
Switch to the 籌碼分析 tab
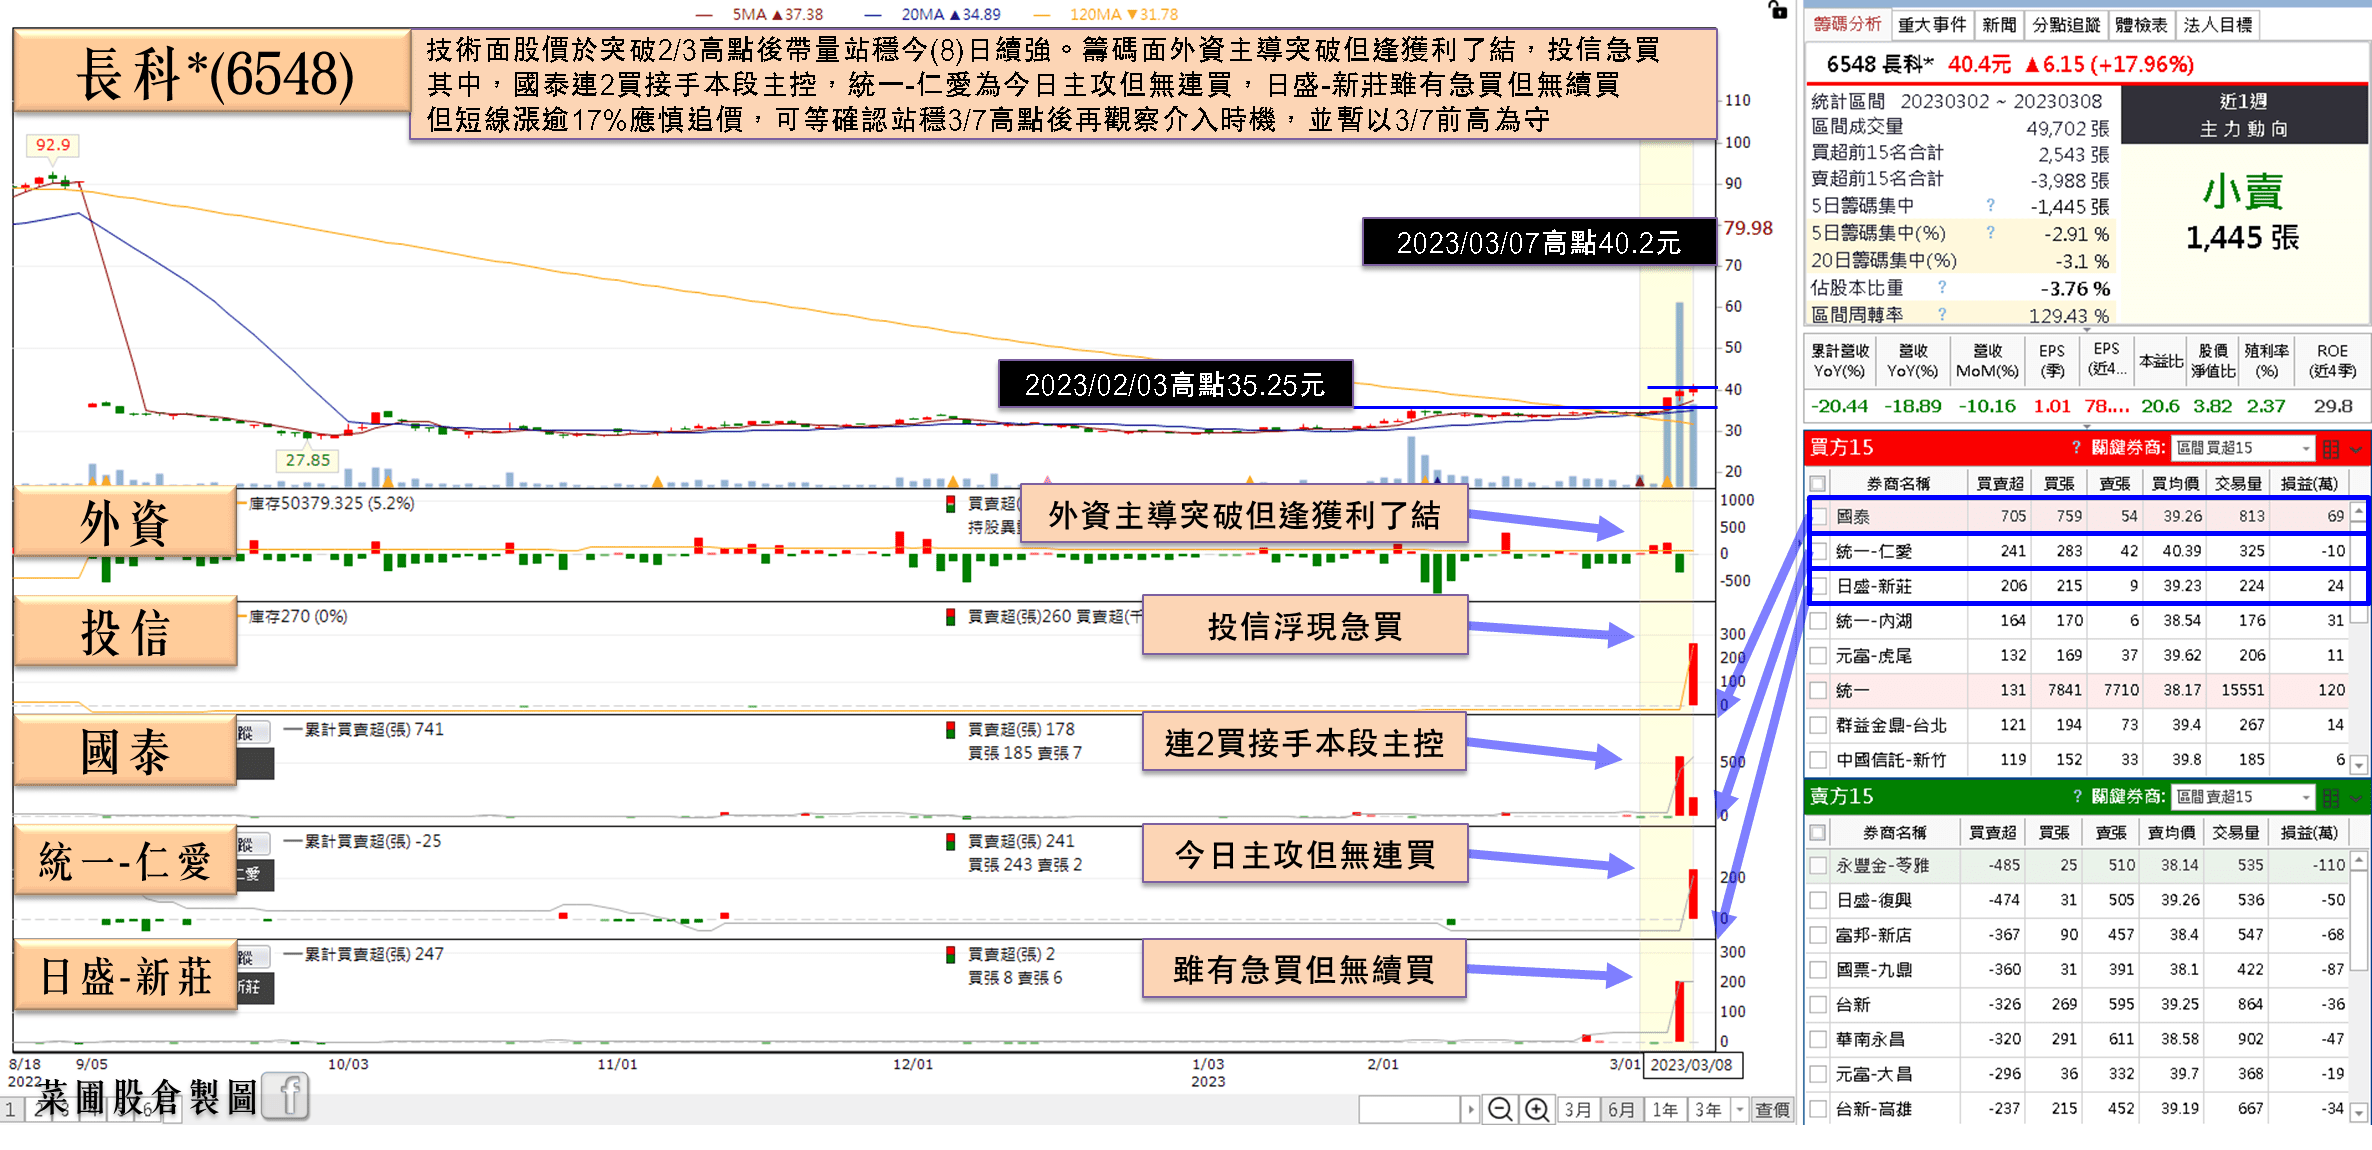pos(1847,24)
